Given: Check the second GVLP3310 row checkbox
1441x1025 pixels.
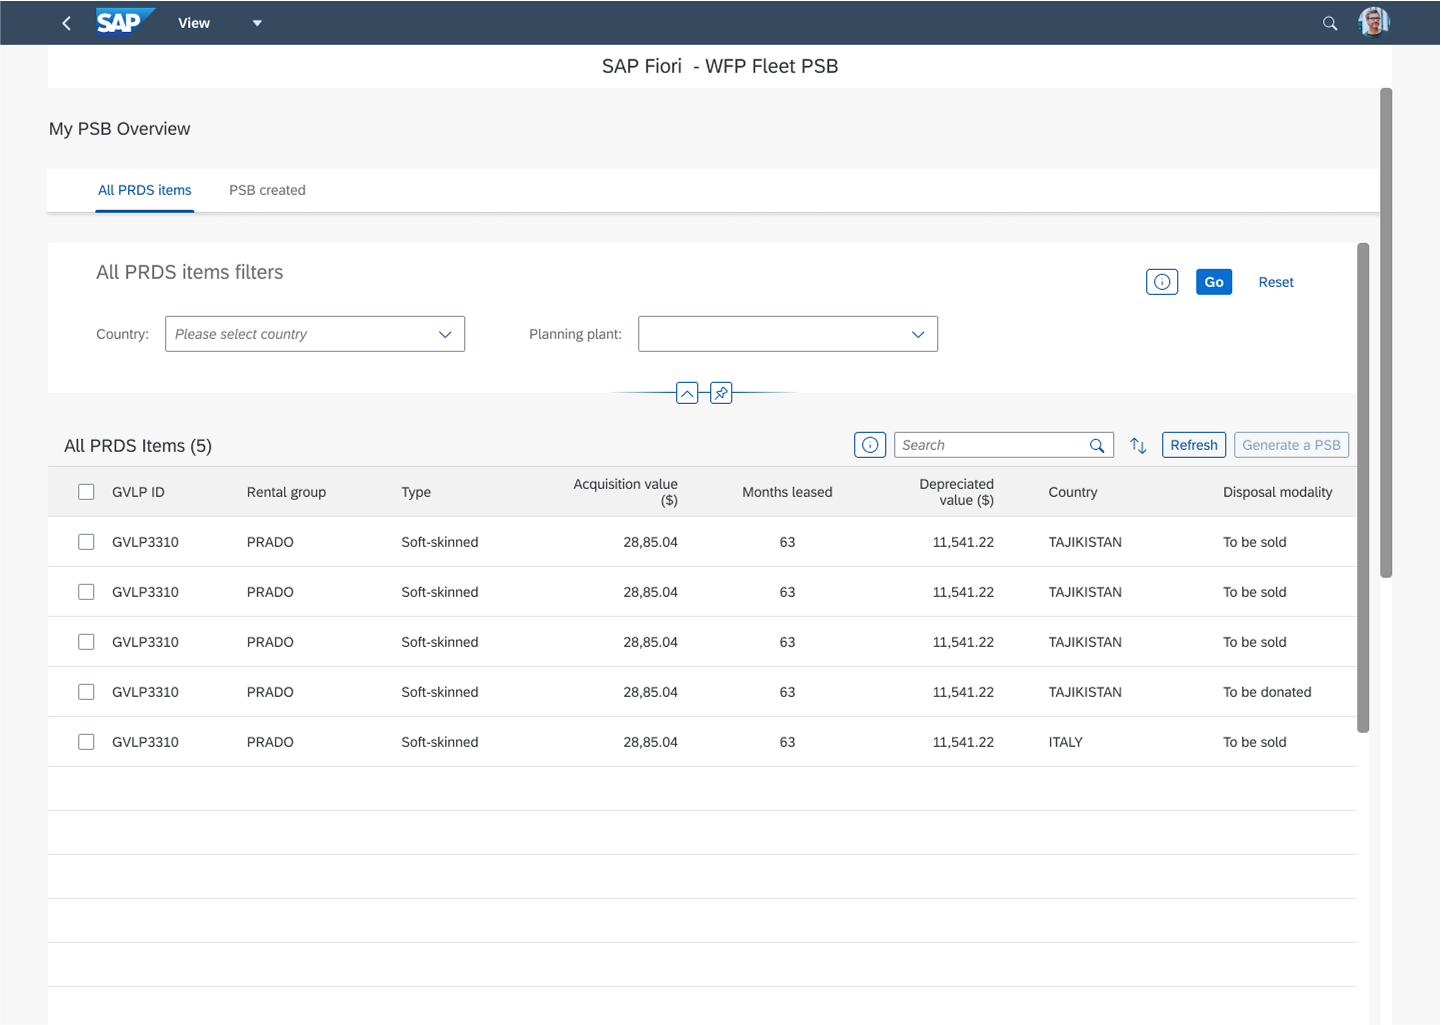Looking at the screenshot, I should pyautogui.click(x=86, y=592).
